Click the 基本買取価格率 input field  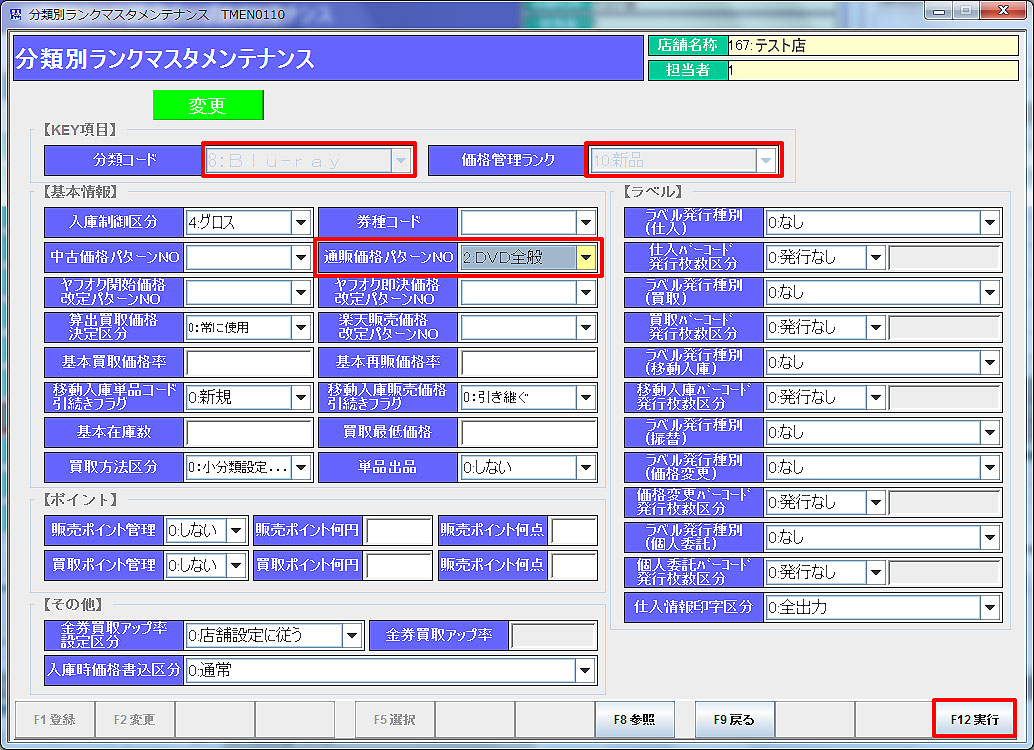[x=249, y=362]
